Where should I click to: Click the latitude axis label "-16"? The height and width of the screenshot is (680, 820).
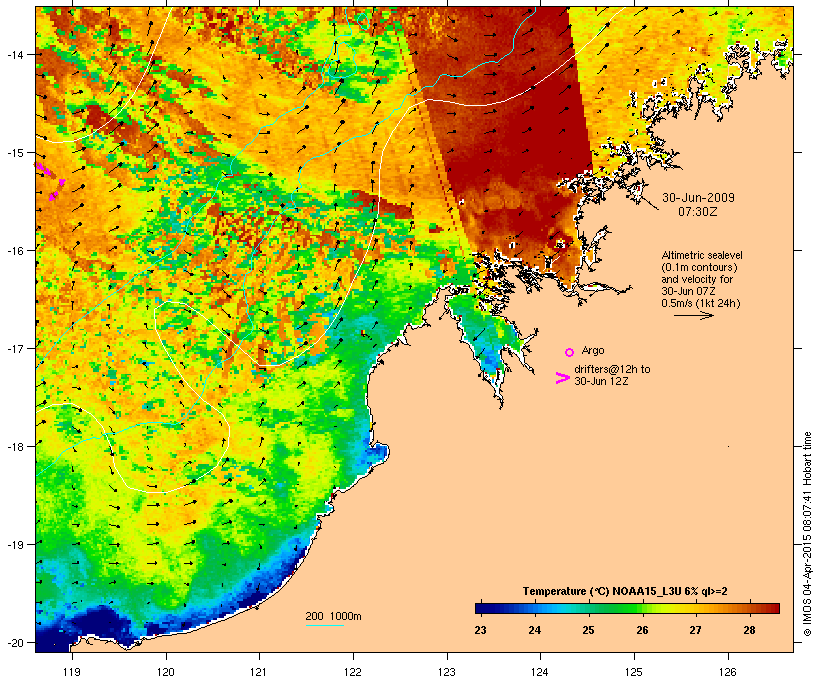point(15,251)
